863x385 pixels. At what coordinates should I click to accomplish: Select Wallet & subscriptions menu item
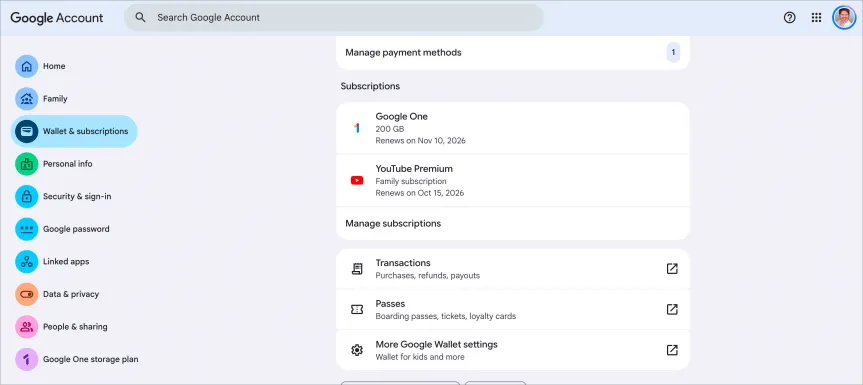pos(74,131)
